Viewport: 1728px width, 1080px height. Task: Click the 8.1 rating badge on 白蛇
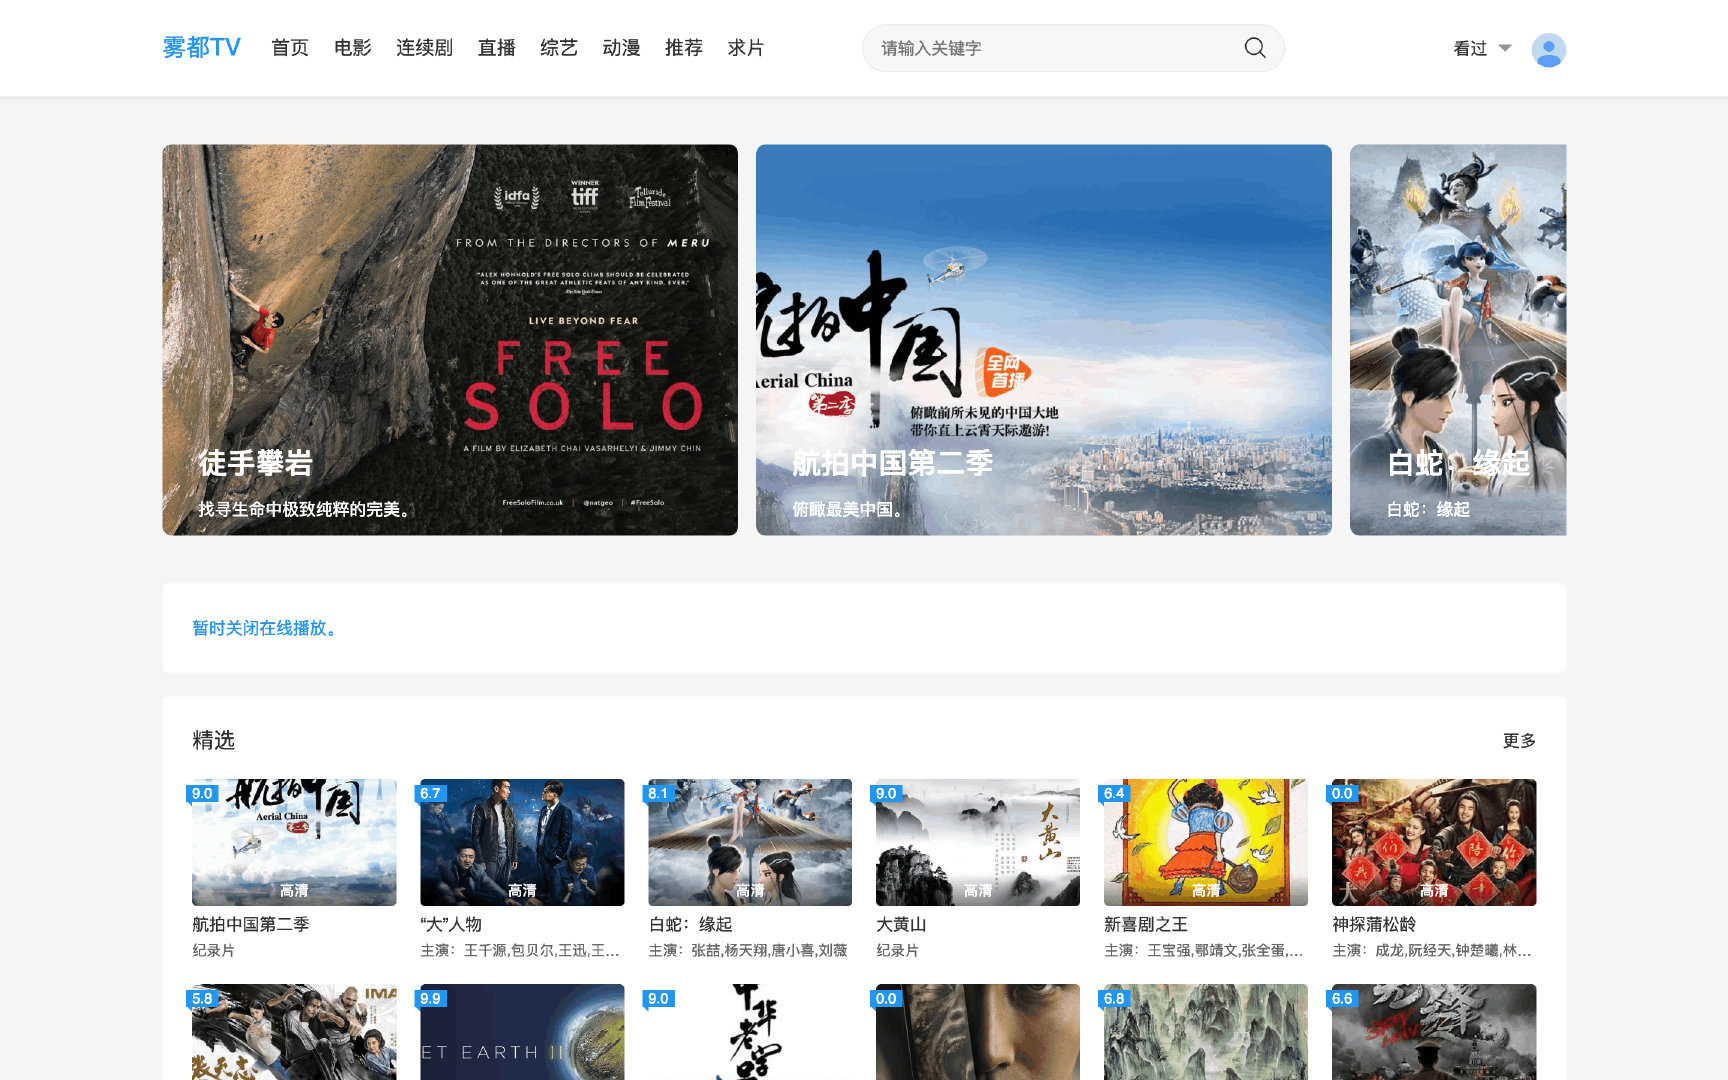coord(658,793)
